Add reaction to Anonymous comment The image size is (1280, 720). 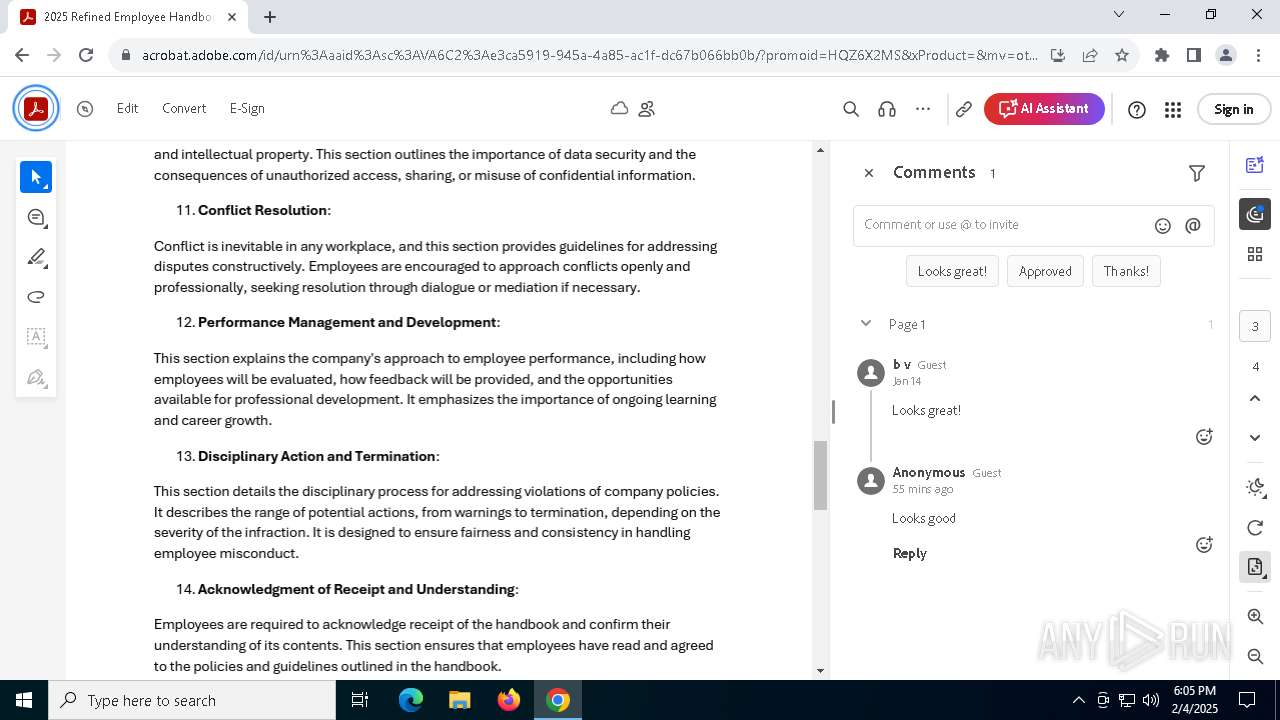1205,545
